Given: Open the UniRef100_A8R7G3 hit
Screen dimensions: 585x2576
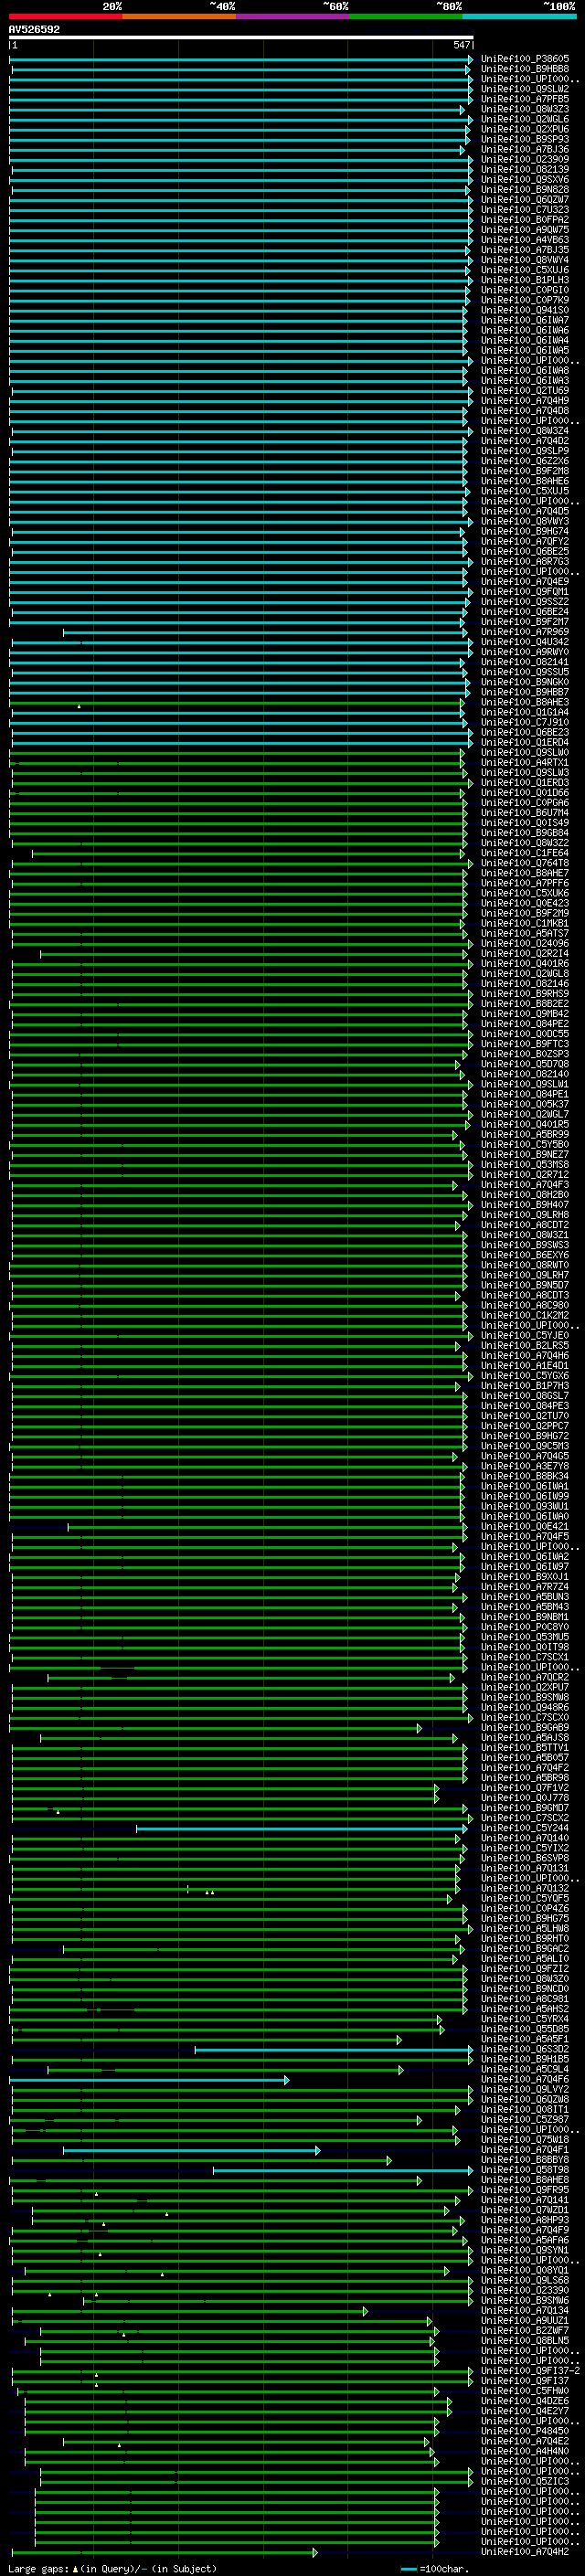Looking at the screenshot, I should (525, 561).
